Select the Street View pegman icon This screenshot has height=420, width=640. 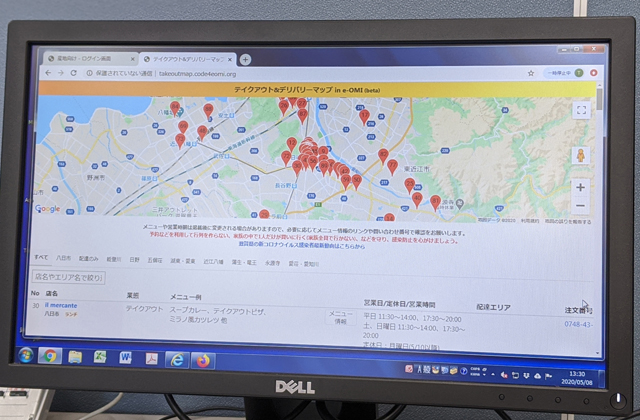[580, 154]
